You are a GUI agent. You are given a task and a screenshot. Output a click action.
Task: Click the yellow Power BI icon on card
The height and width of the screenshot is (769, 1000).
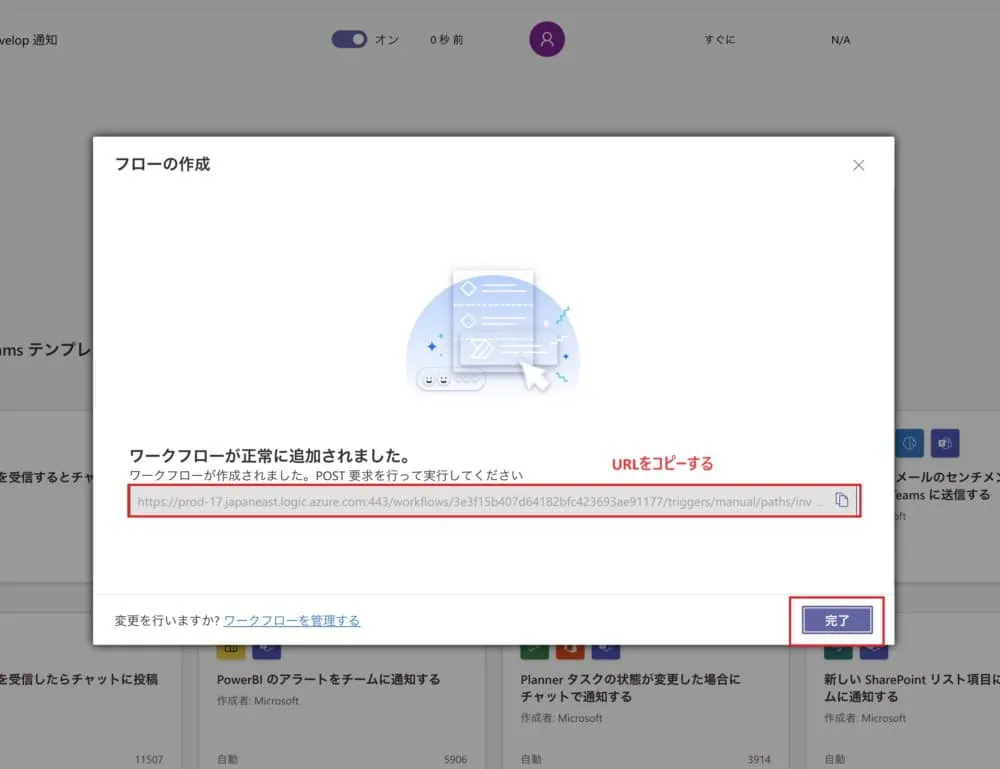(x=231, y=650)
